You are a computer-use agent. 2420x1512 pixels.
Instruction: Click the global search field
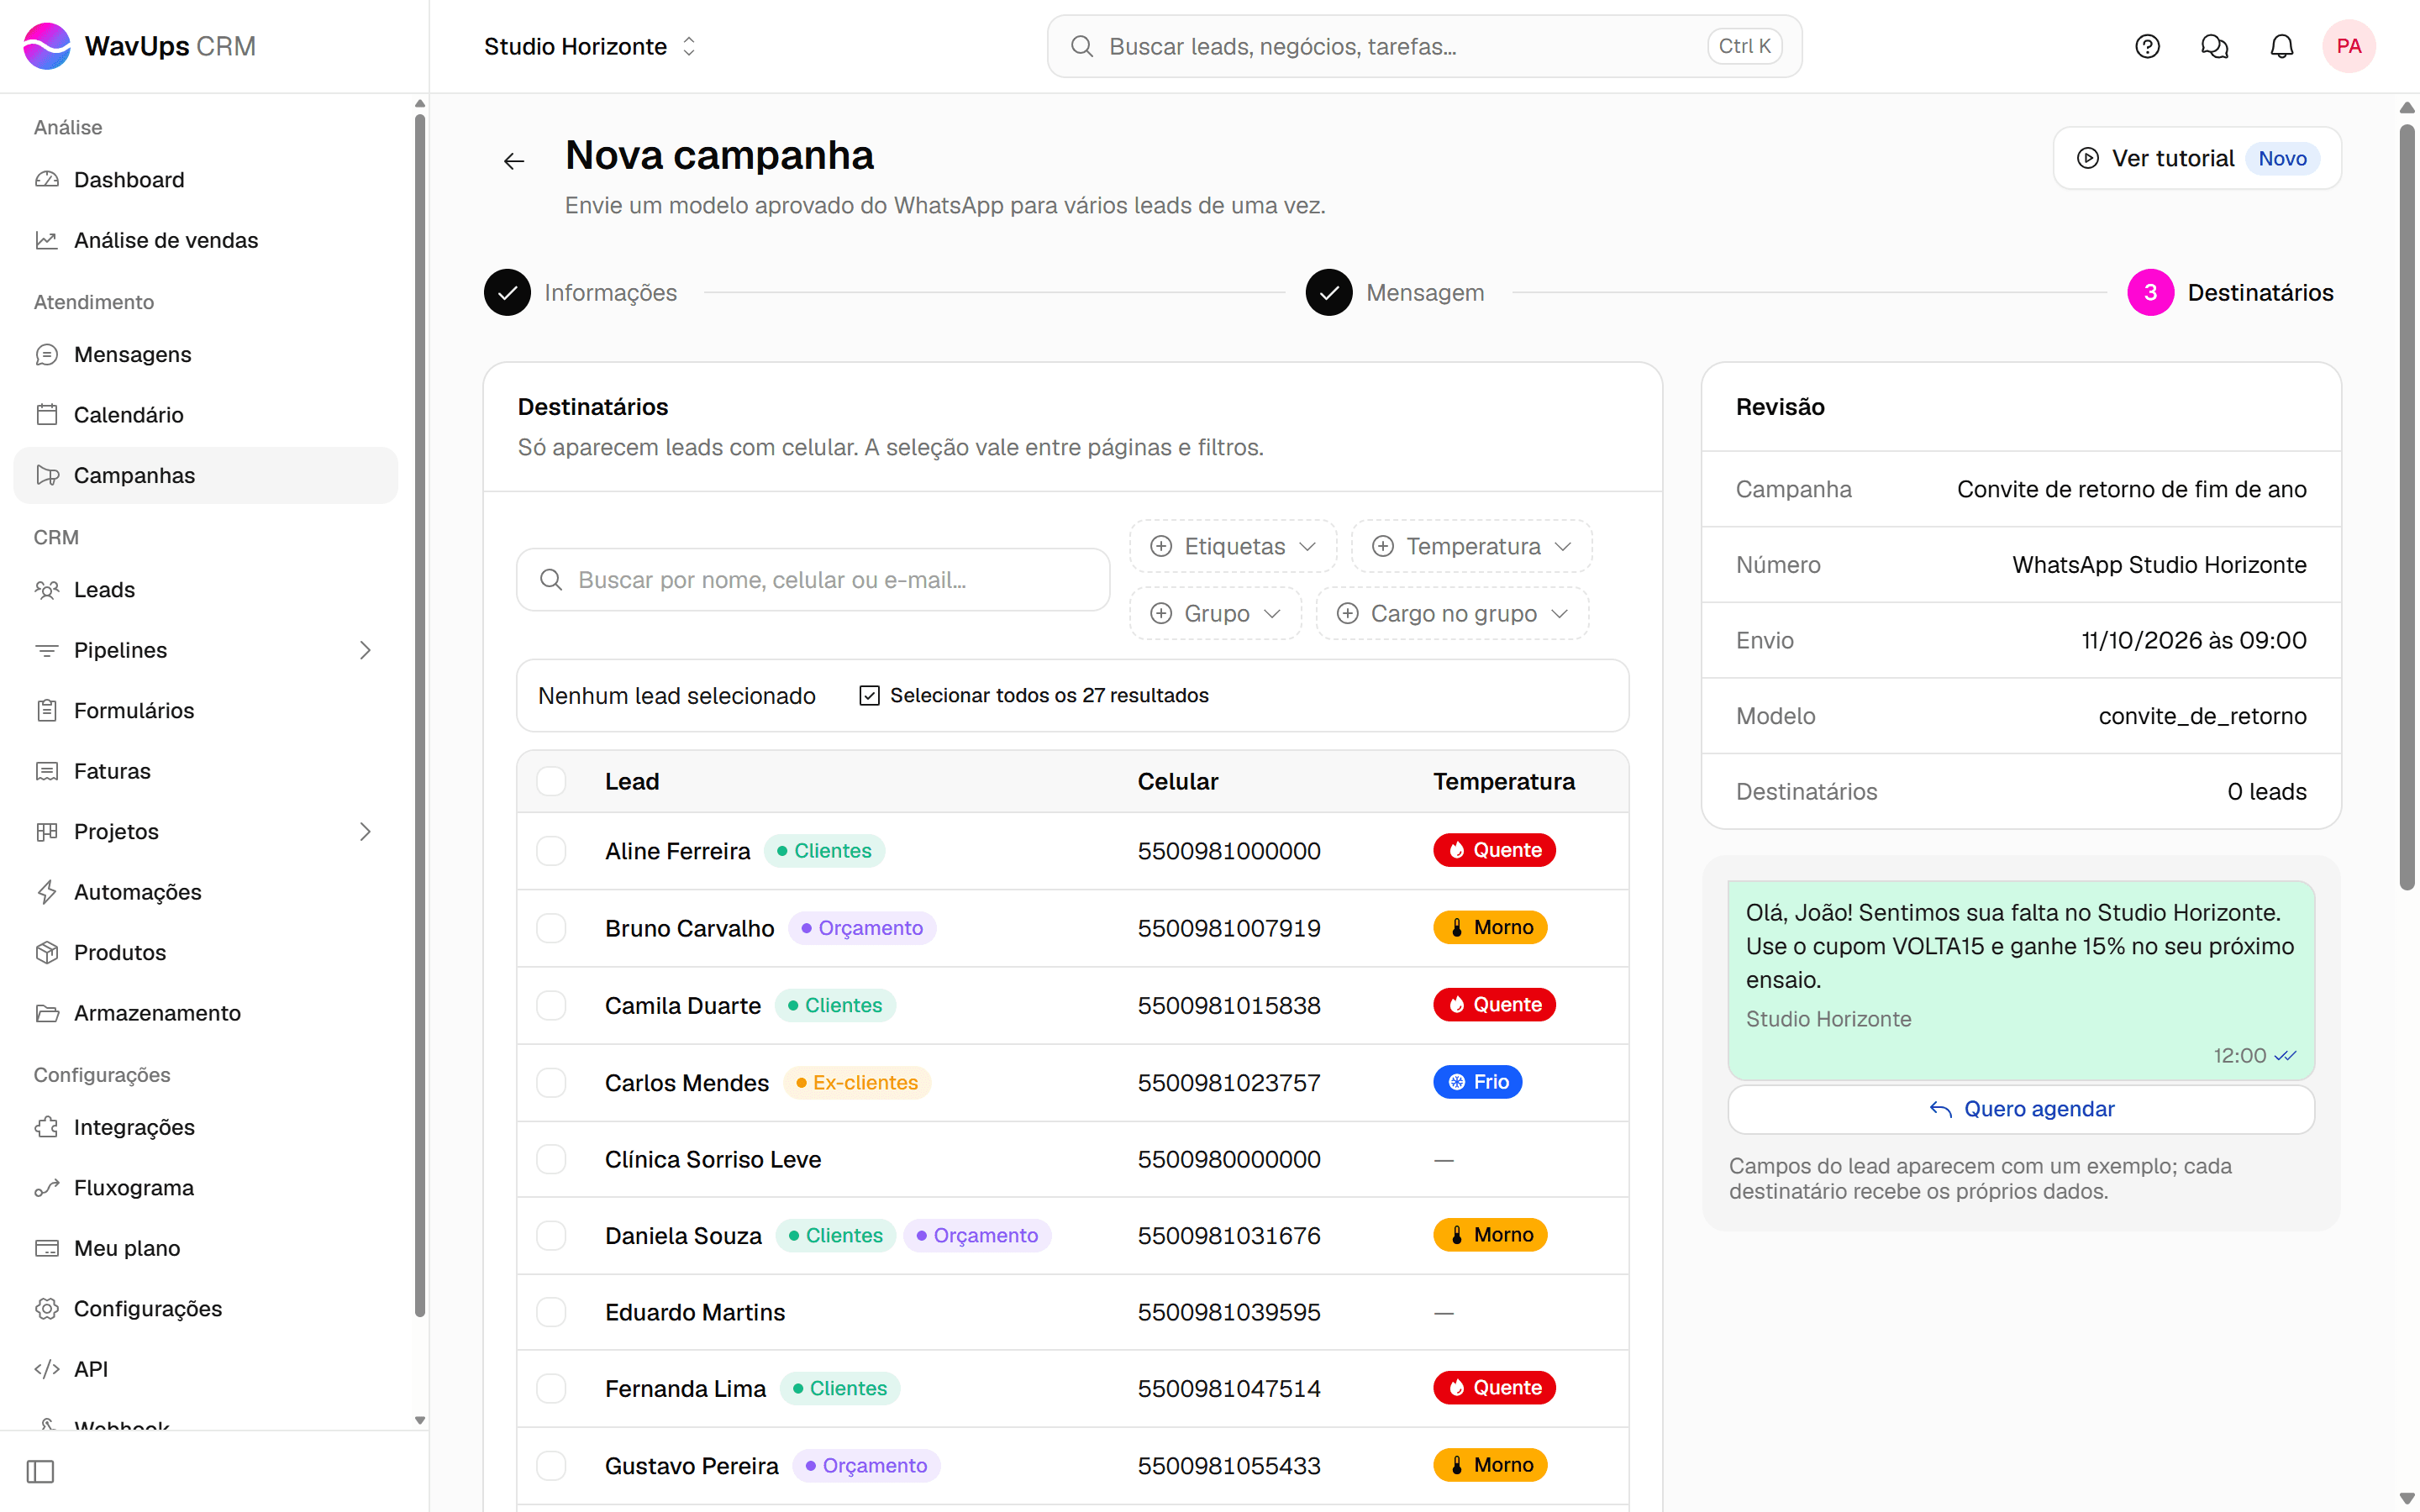click(1424, 46)
